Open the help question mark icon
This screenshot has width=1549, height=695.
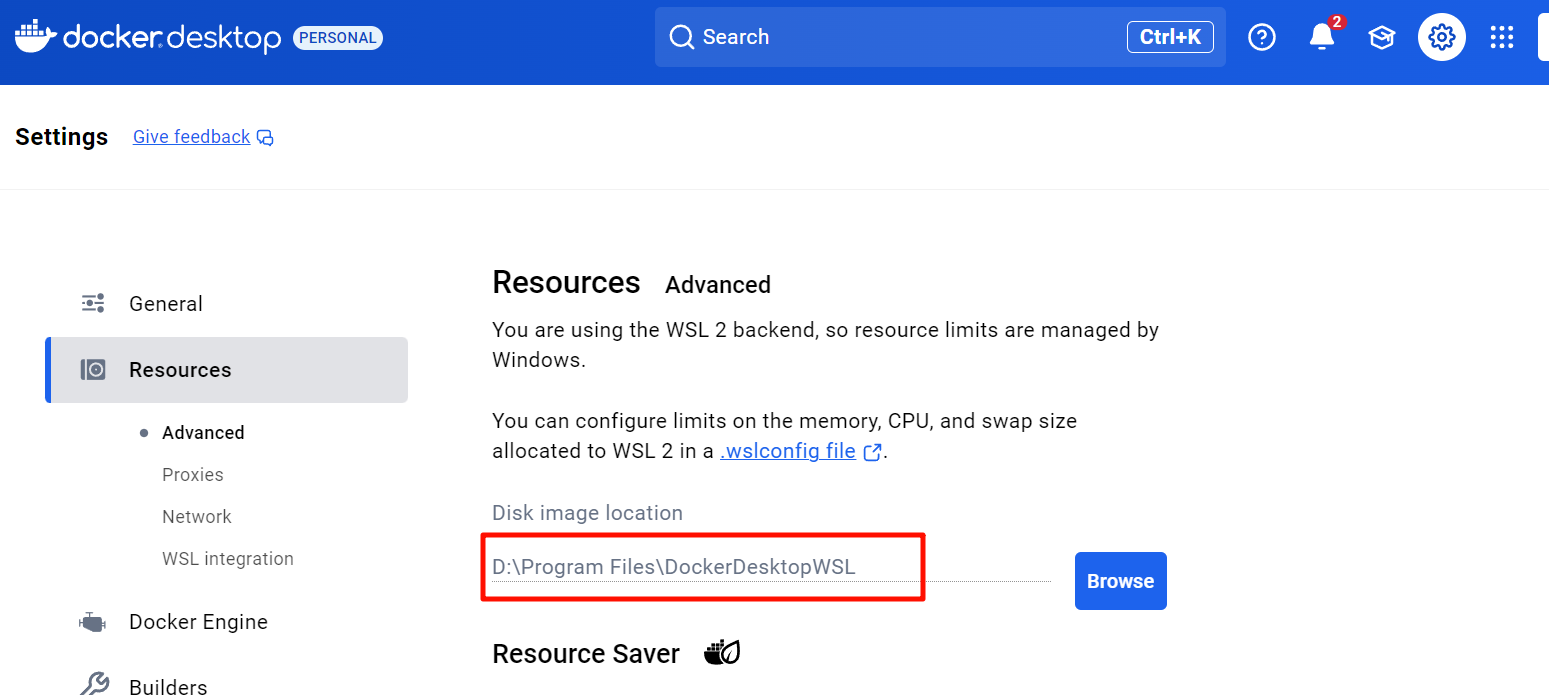[x=1262, y=37]
